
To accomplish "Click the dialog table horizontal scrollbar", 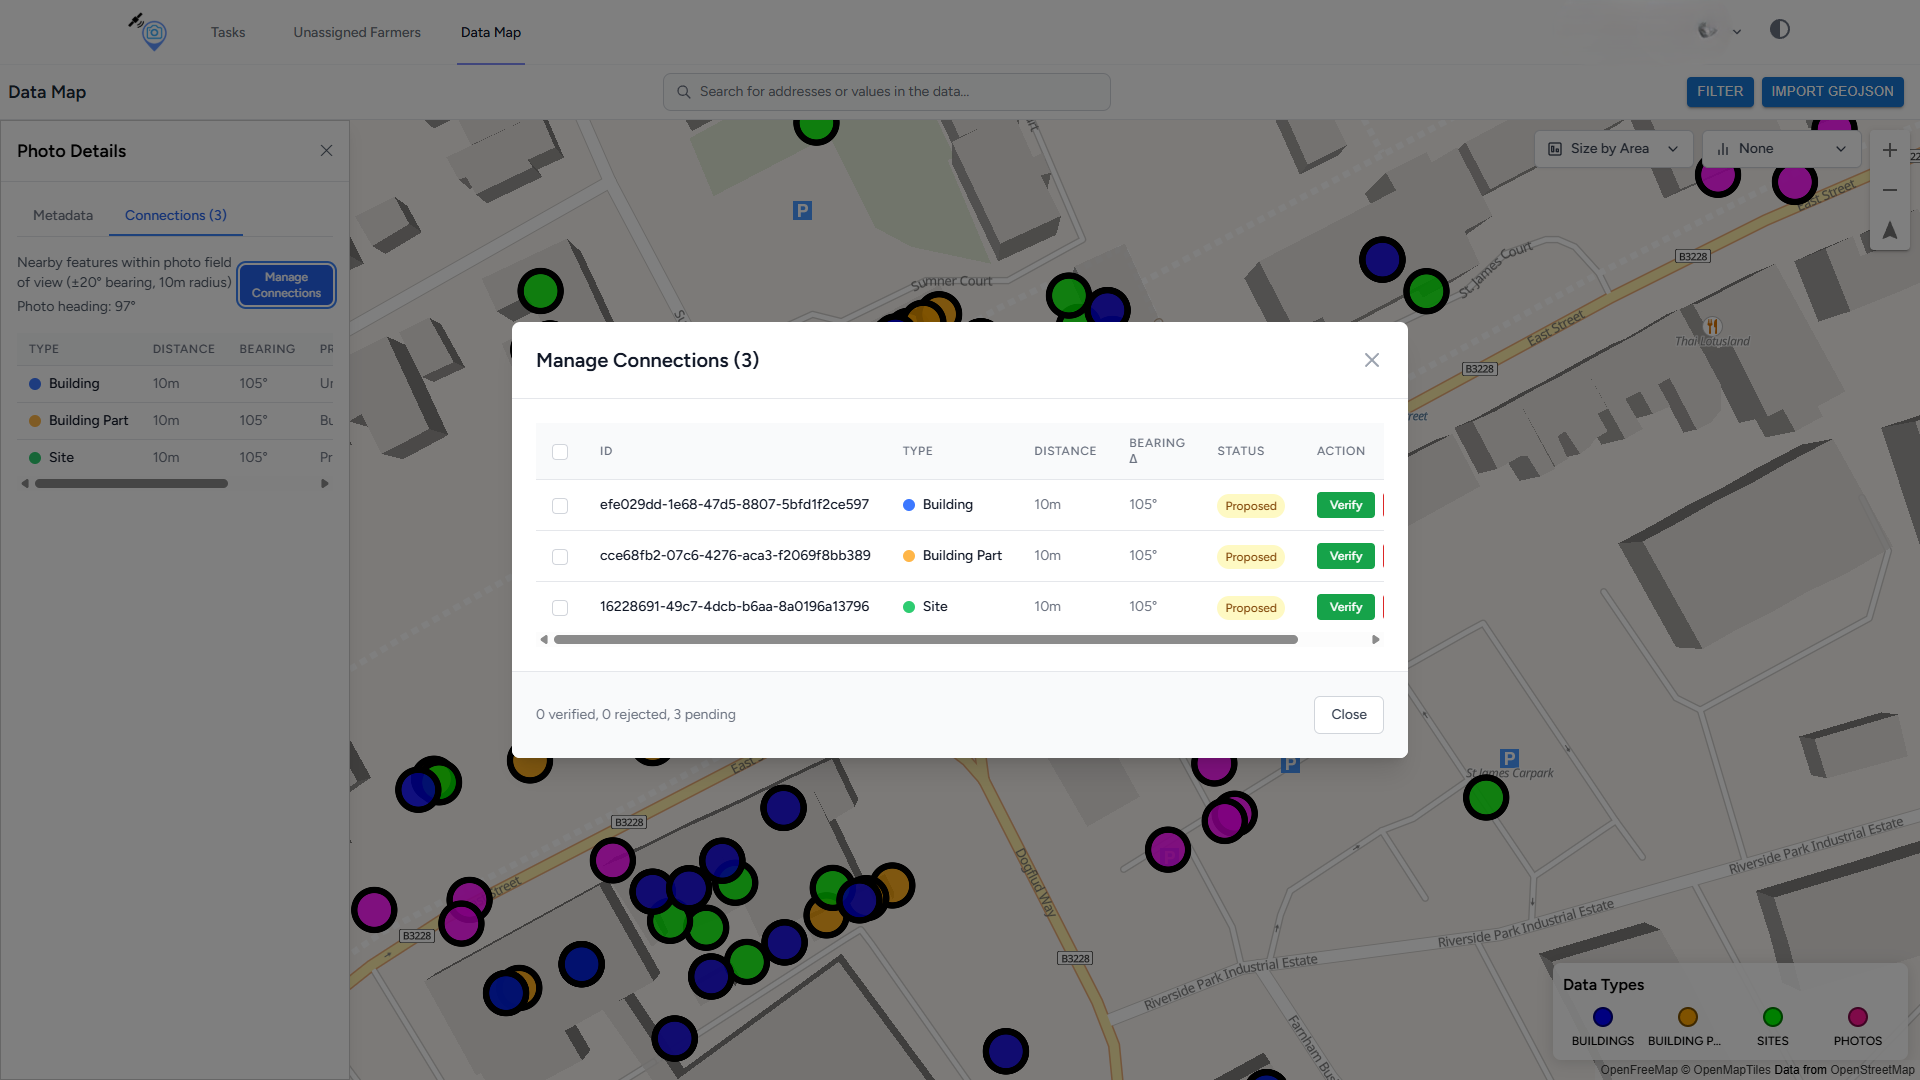I will [x=925, y=640].
